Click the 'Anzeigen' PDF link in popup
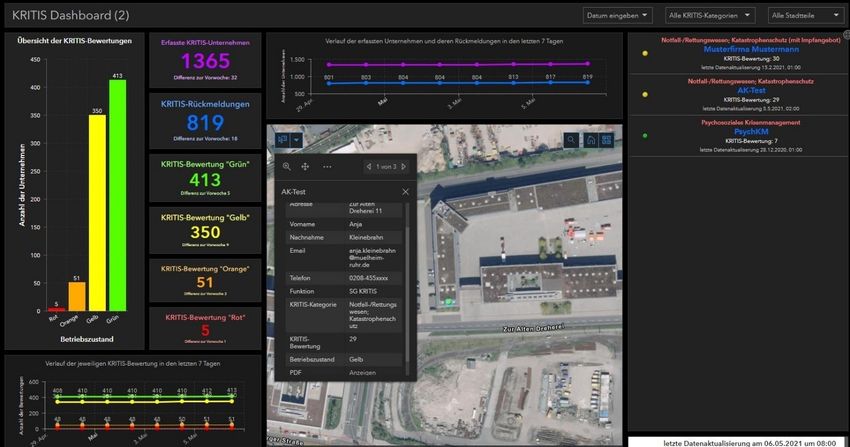The image size is (850, 447). tap(362, 373)
